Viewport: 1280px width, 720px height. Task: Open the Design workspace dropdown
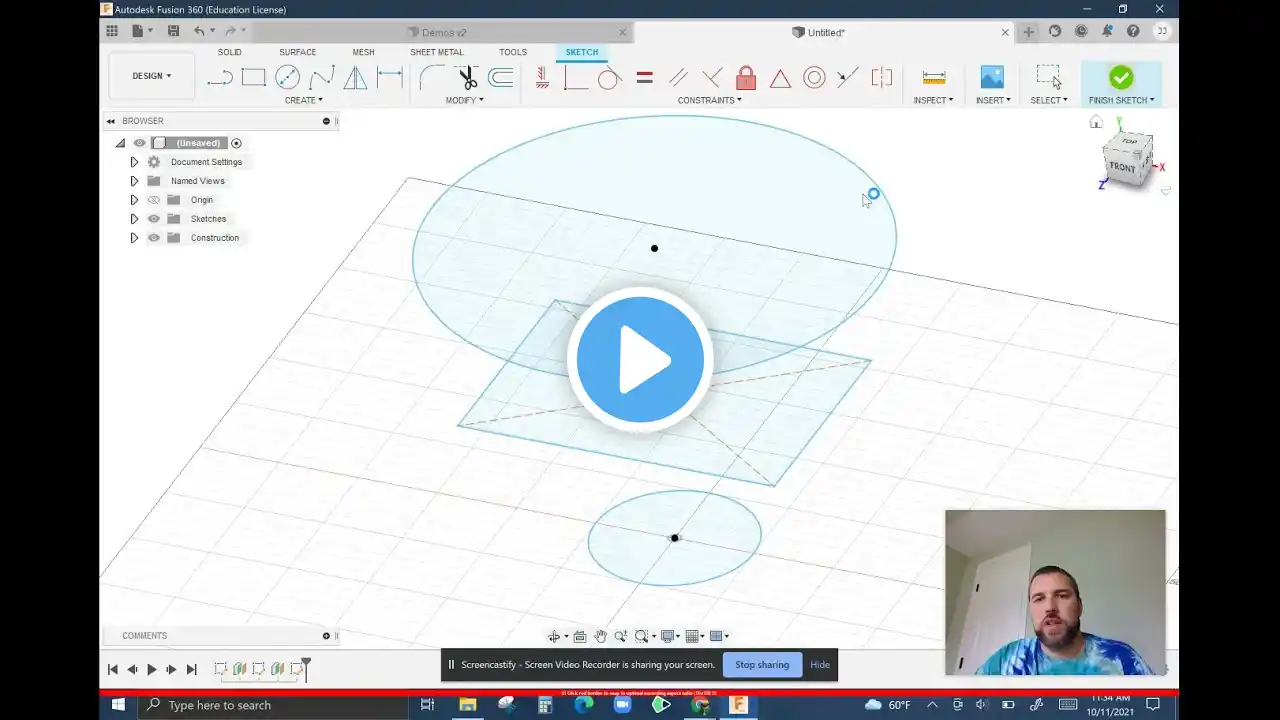pos(152,76)
